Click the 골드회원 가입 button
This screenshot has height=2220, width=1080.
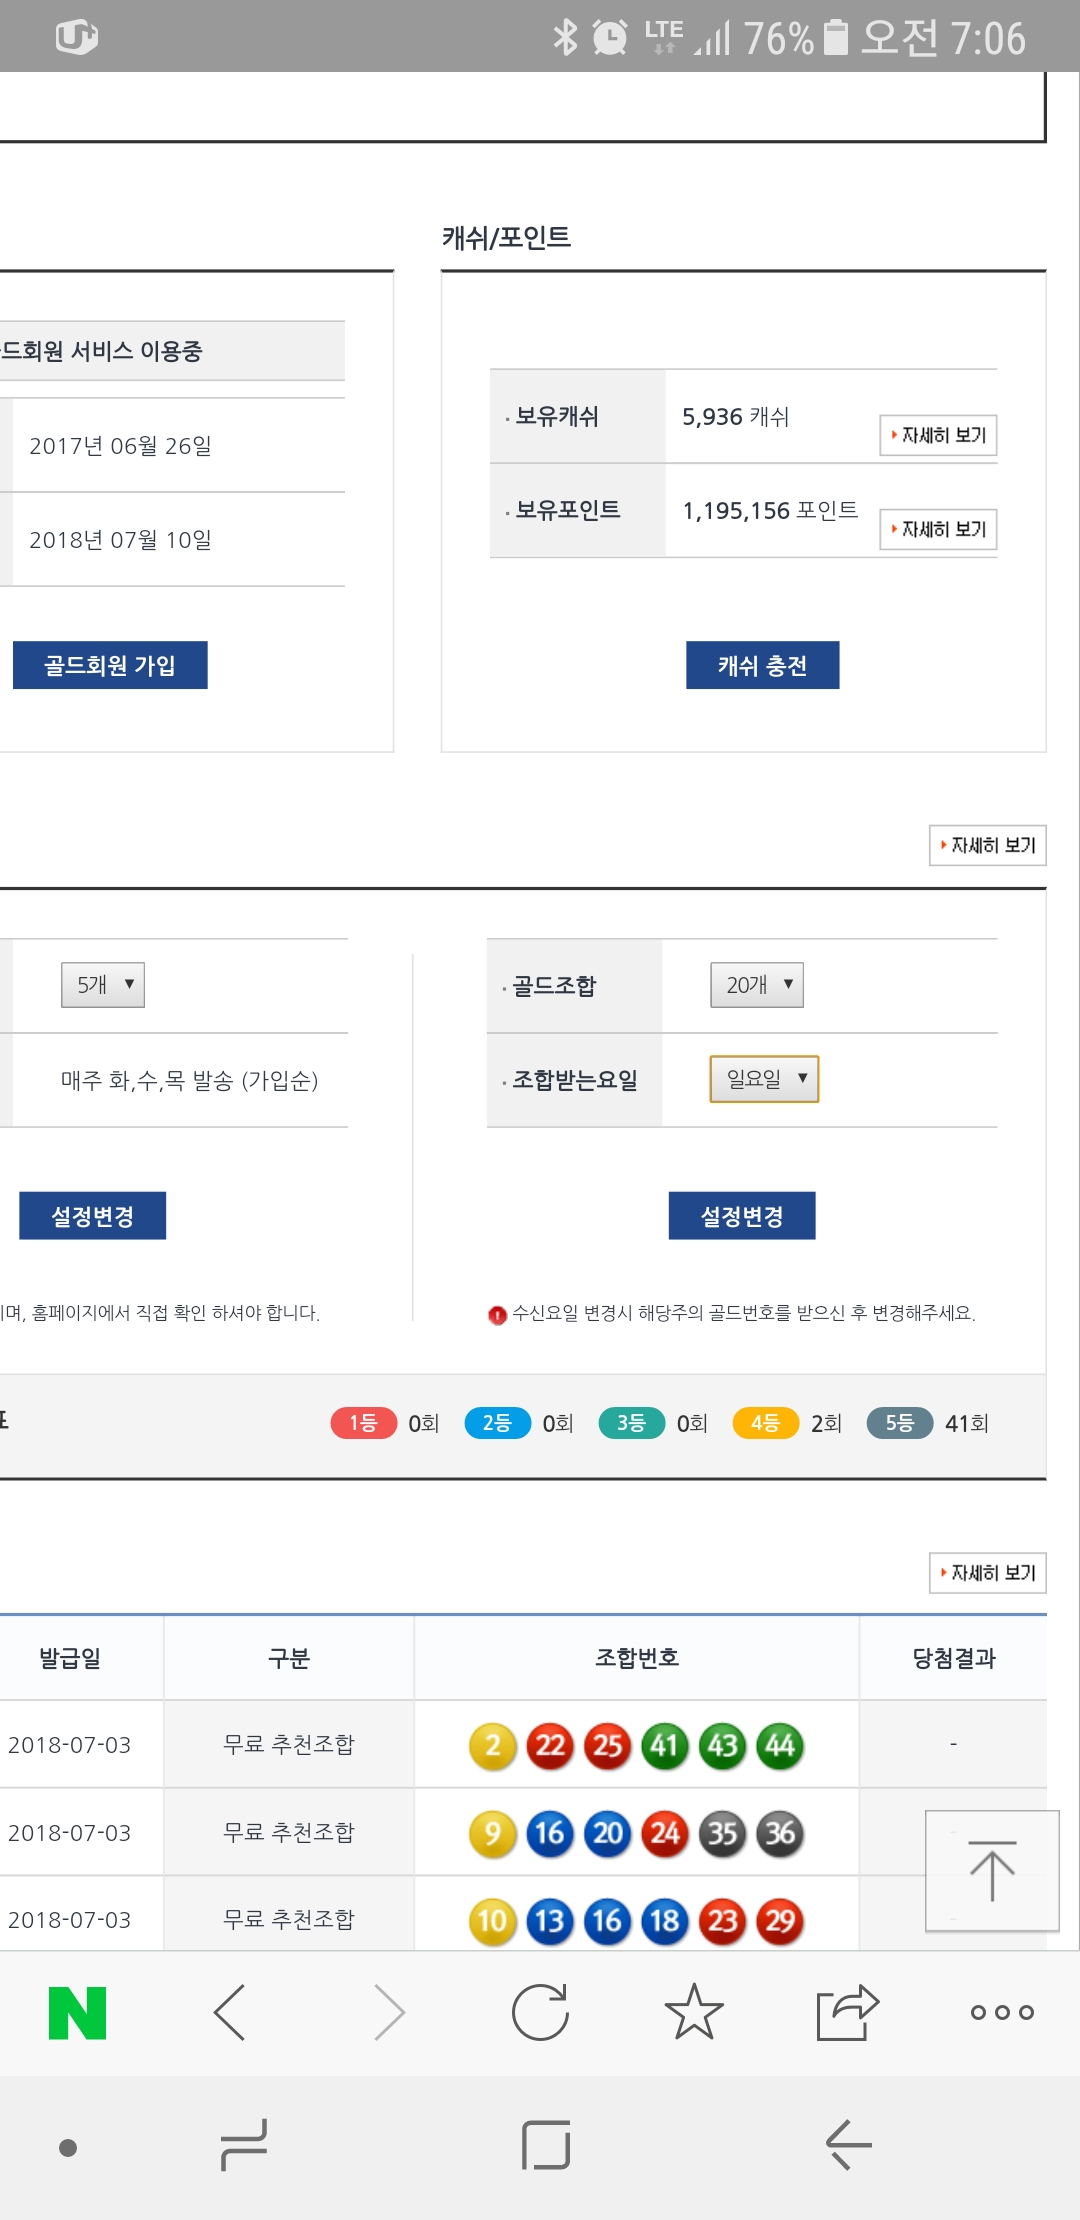110,666
